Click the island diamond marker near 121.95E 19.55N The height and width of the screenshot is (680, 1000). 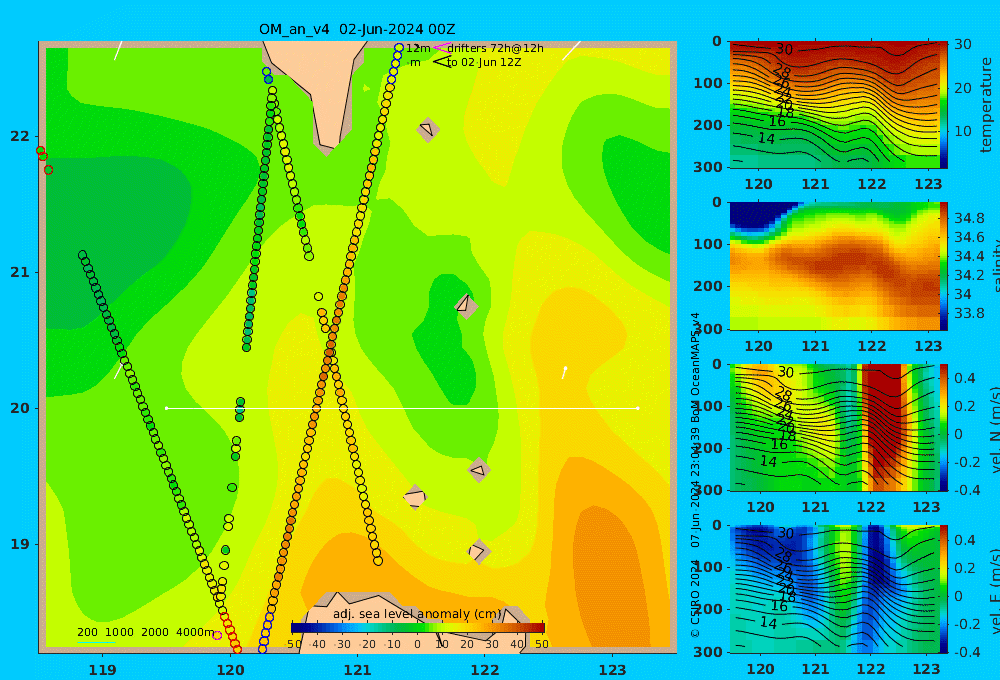478,471
